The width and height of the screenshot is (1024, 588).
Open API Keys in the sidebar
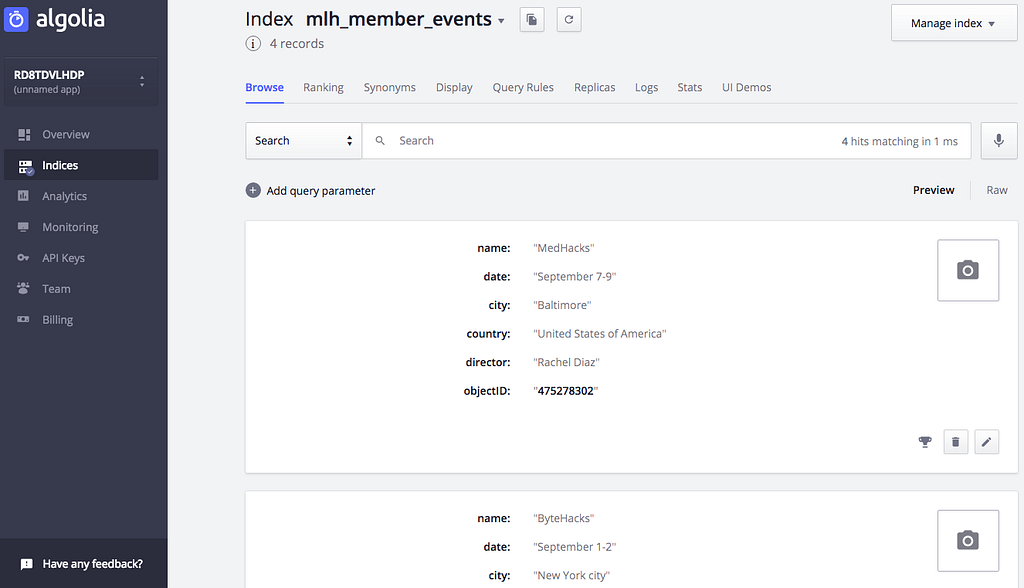pos(63,258)
